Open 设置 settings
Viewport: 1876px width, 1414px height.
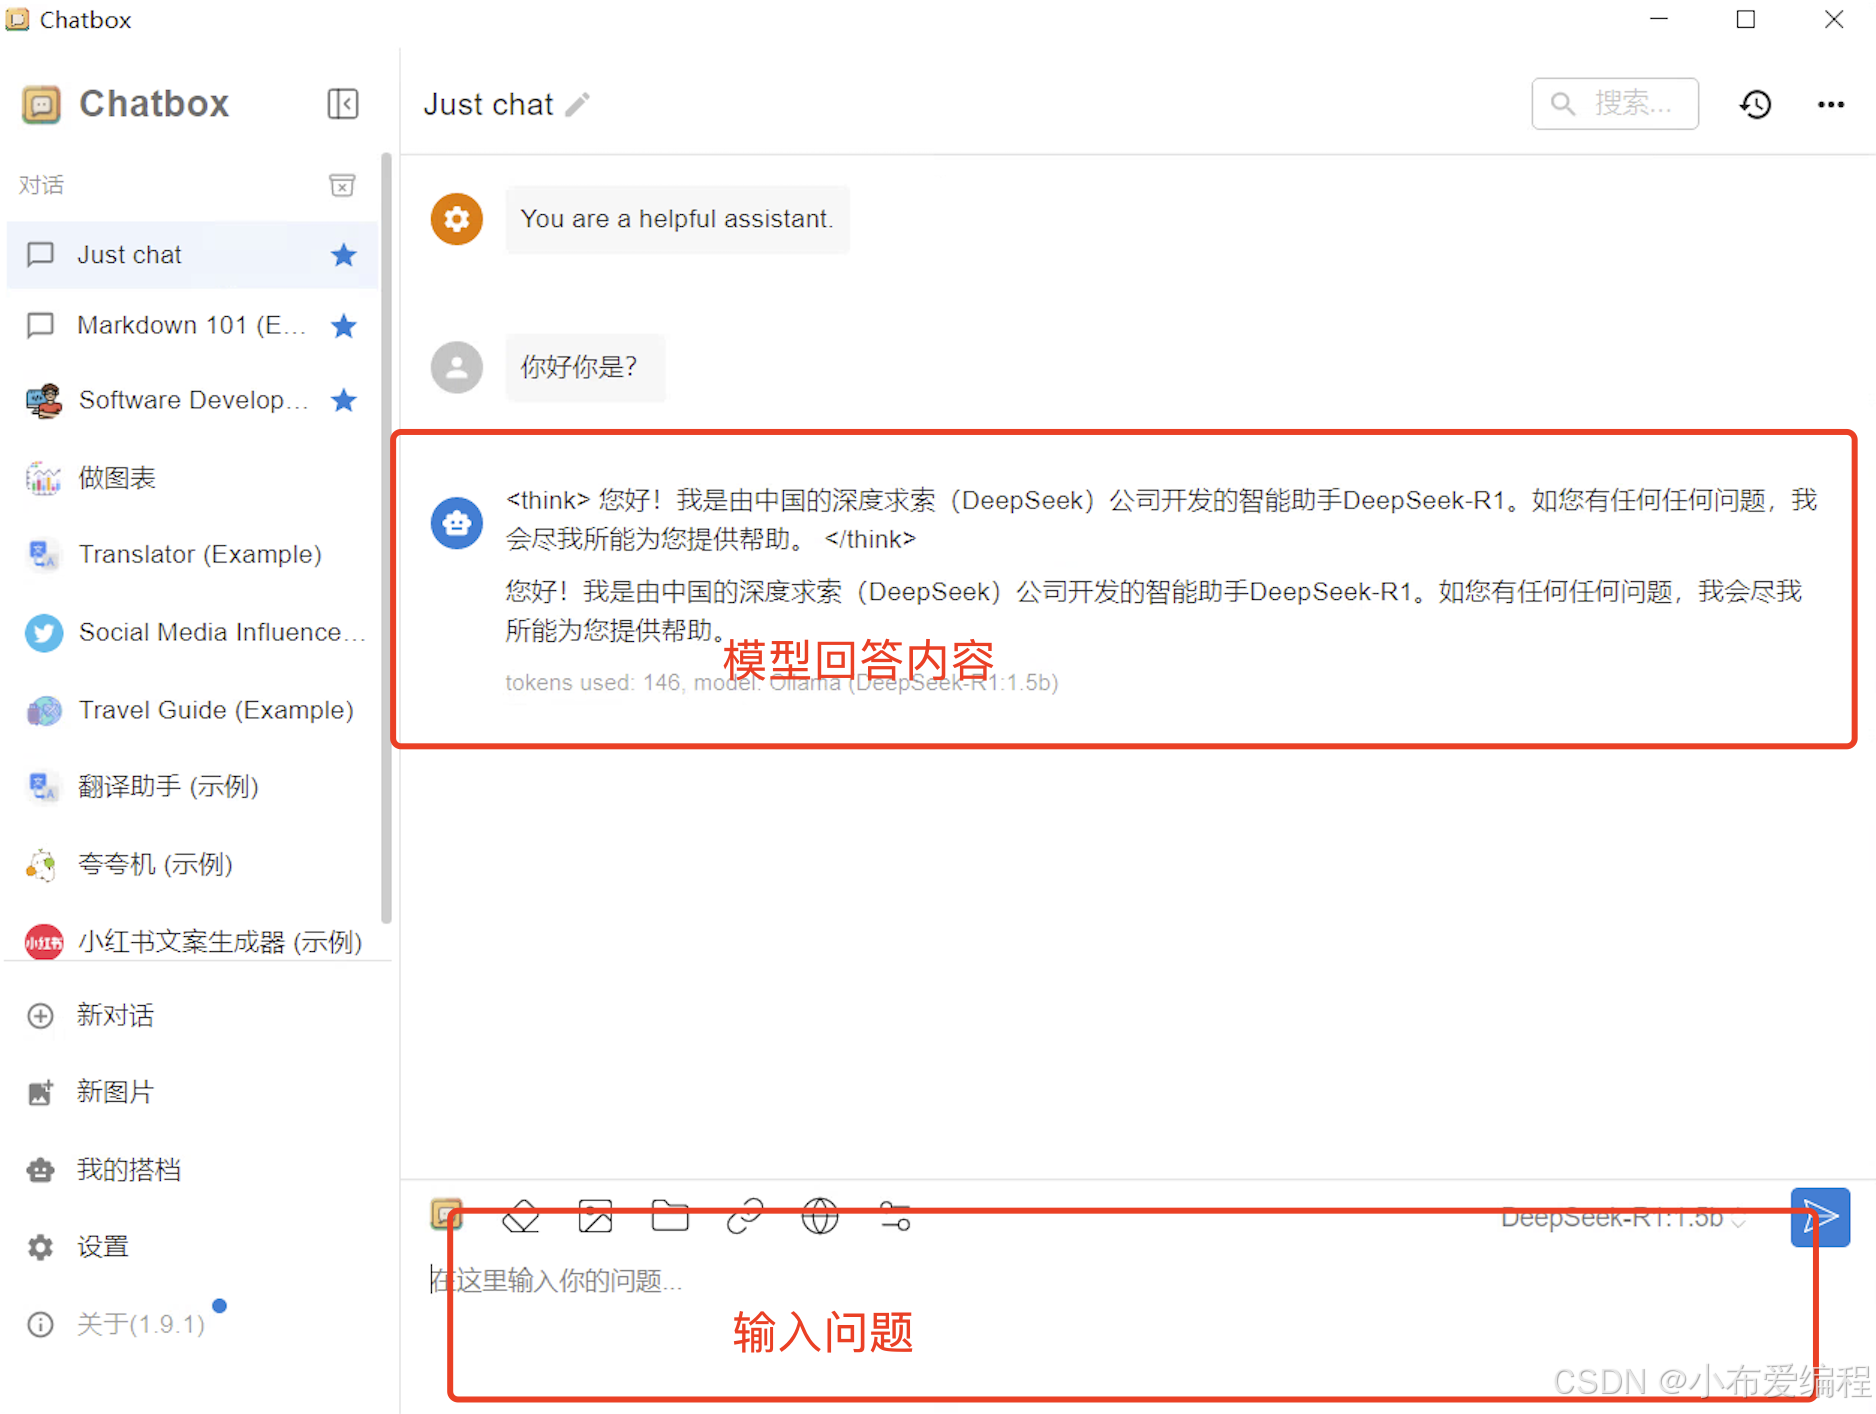191,1246
